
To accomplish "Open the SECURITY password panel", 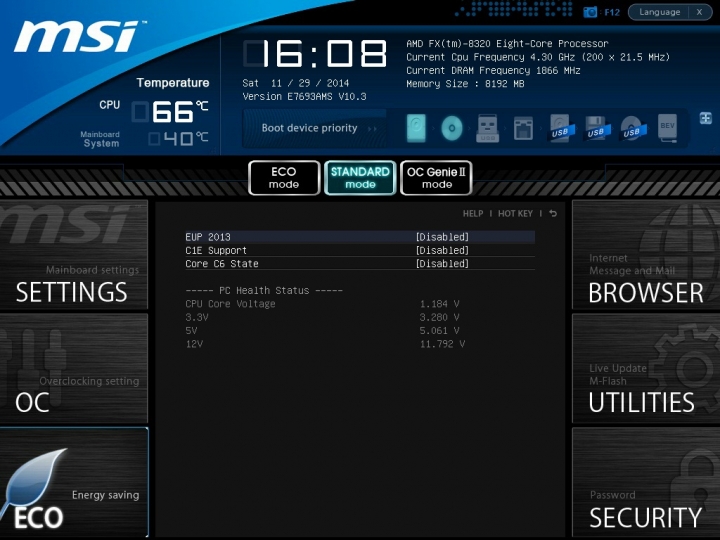I will click(646, 482).
